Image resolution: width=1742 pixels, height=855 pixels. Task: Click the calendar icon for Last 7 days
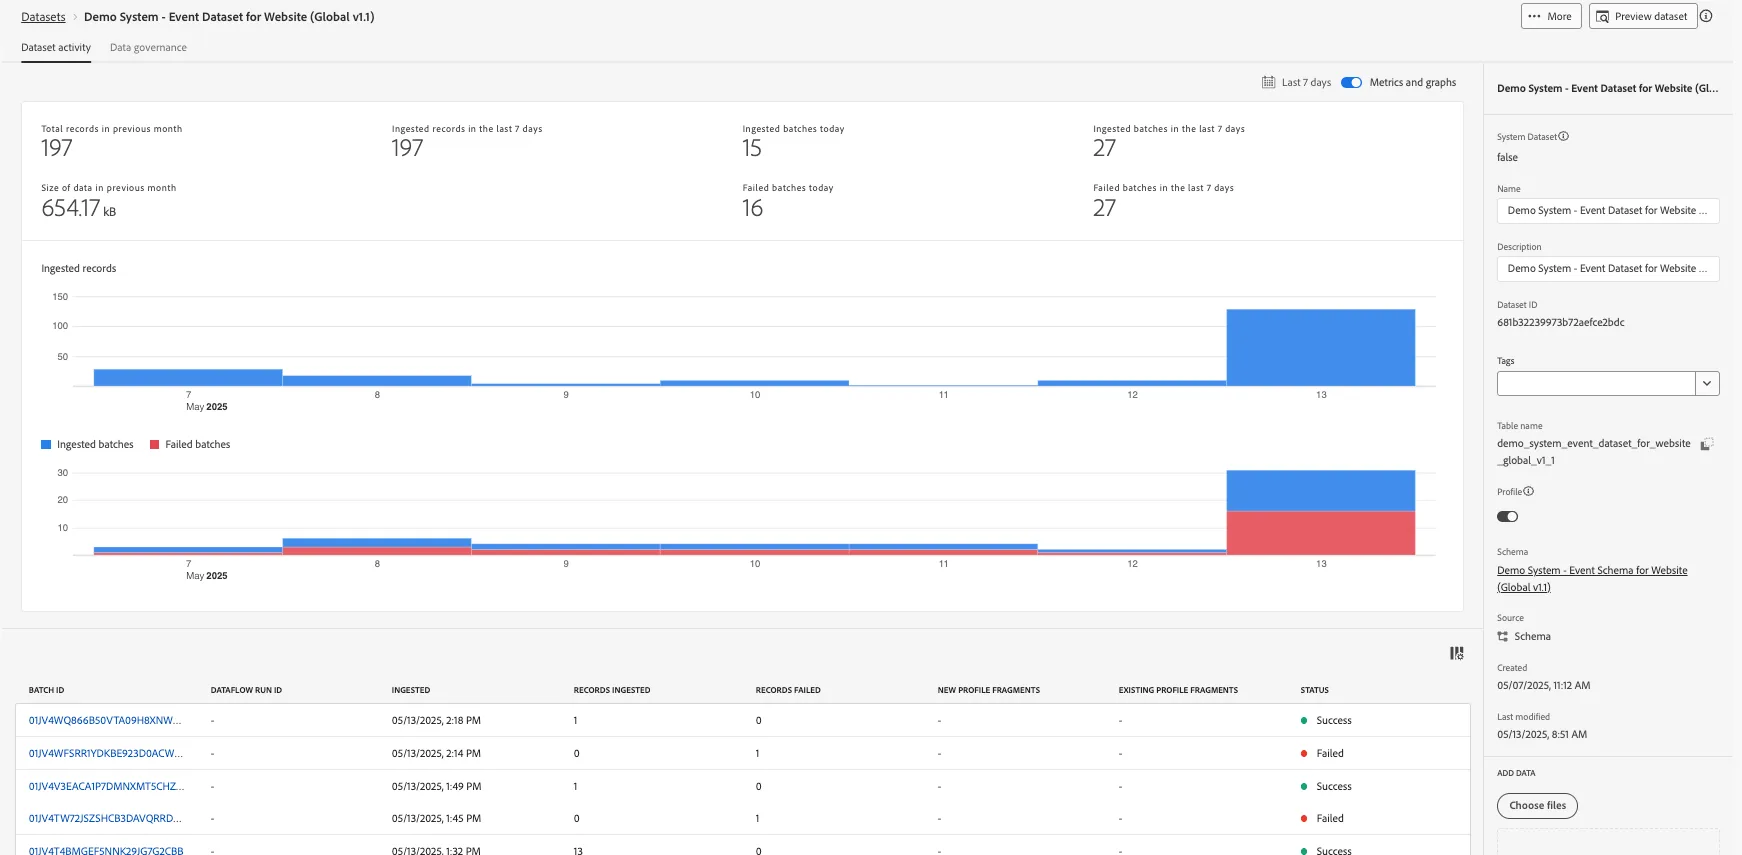click(1268, 82)
